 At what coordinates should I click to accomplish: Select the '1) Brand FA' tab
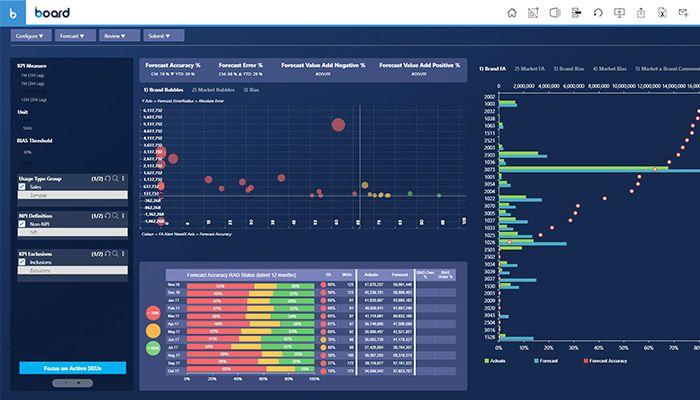pyautogui.click(x=492, y=69)
